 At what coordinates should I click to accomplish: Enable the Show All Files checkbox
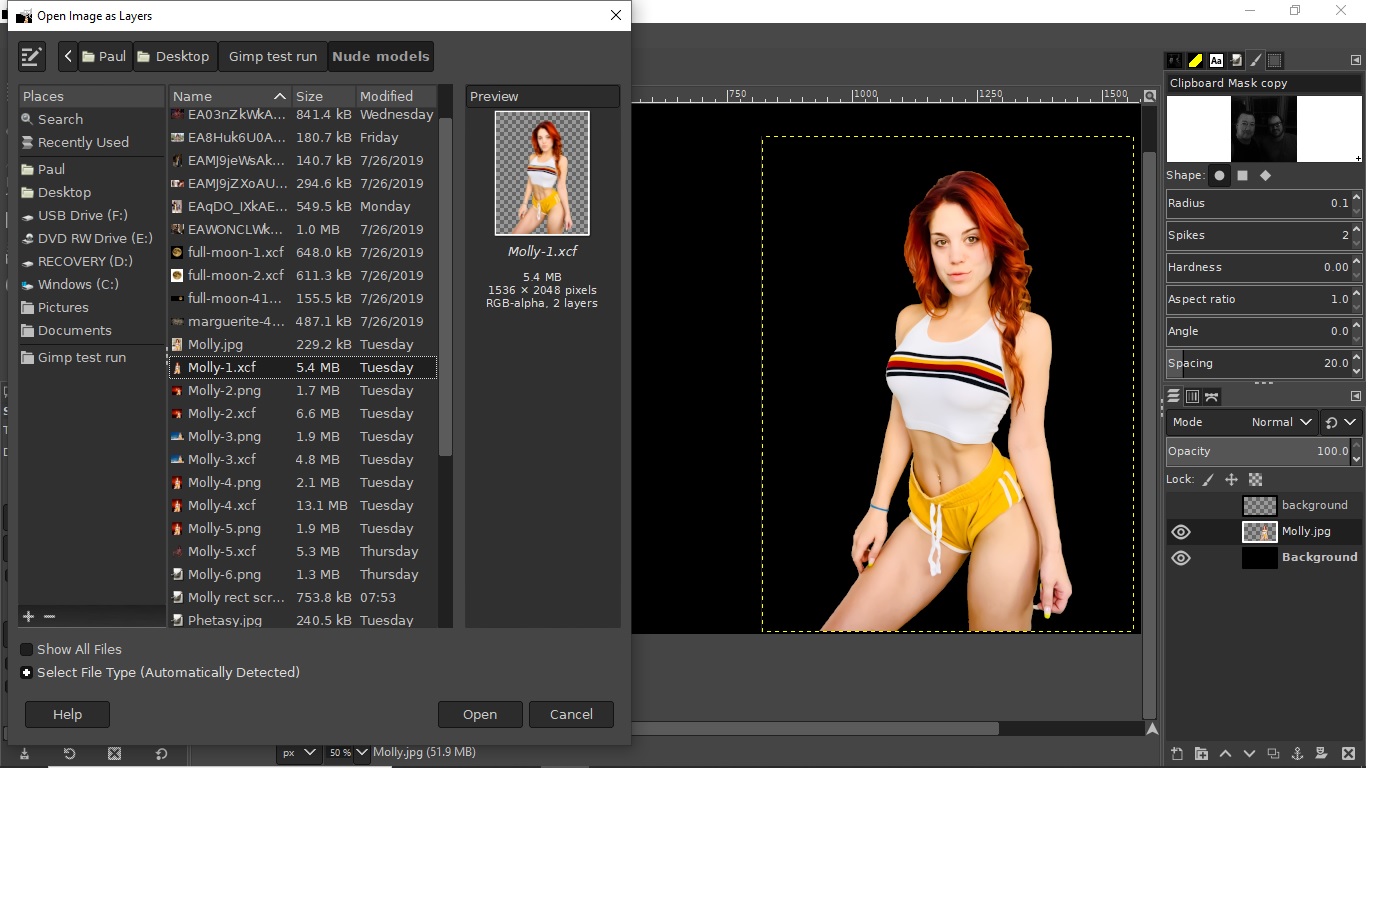pos(27,649)
